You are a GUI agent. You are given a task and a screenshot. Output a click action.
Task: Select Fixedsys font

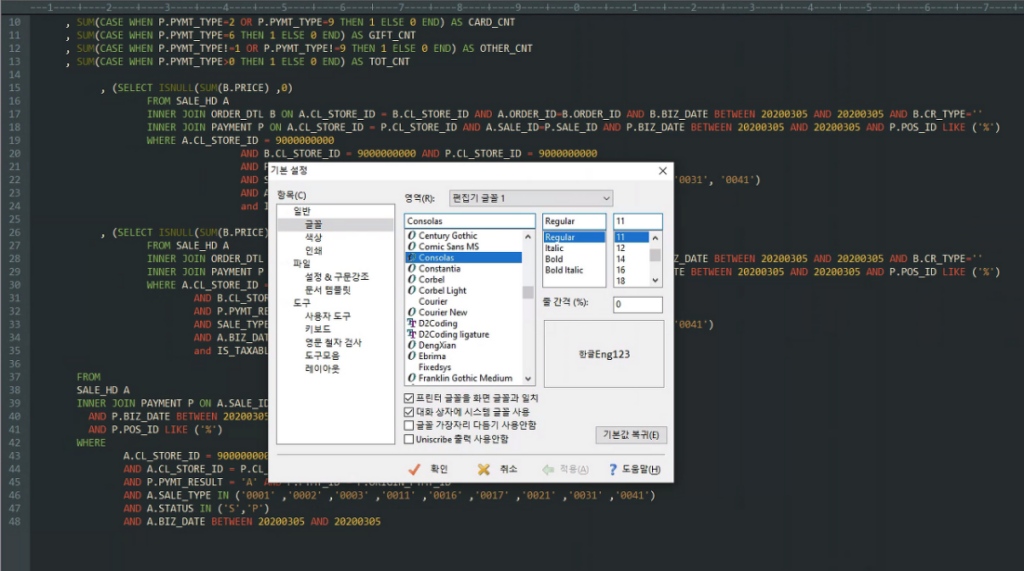435,367
